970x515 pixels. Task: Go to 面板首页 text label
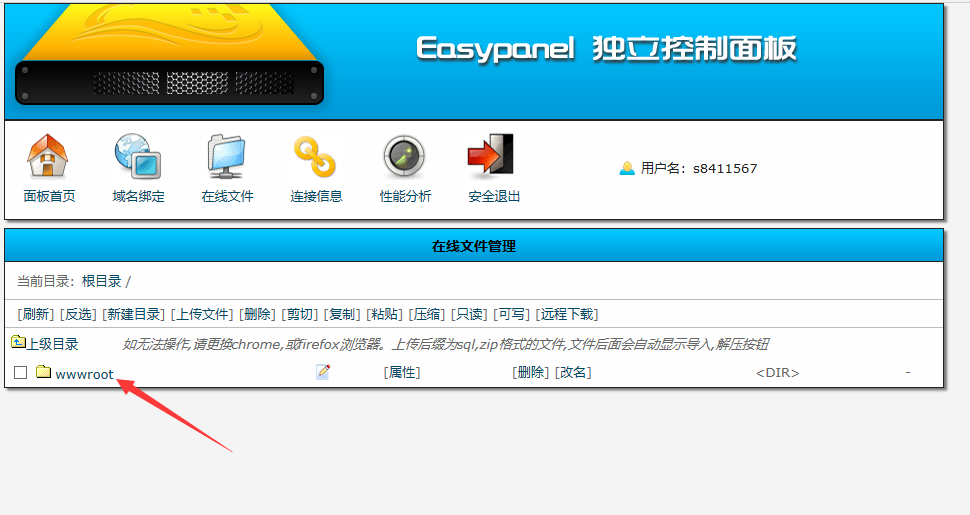[x=49, y=196]
